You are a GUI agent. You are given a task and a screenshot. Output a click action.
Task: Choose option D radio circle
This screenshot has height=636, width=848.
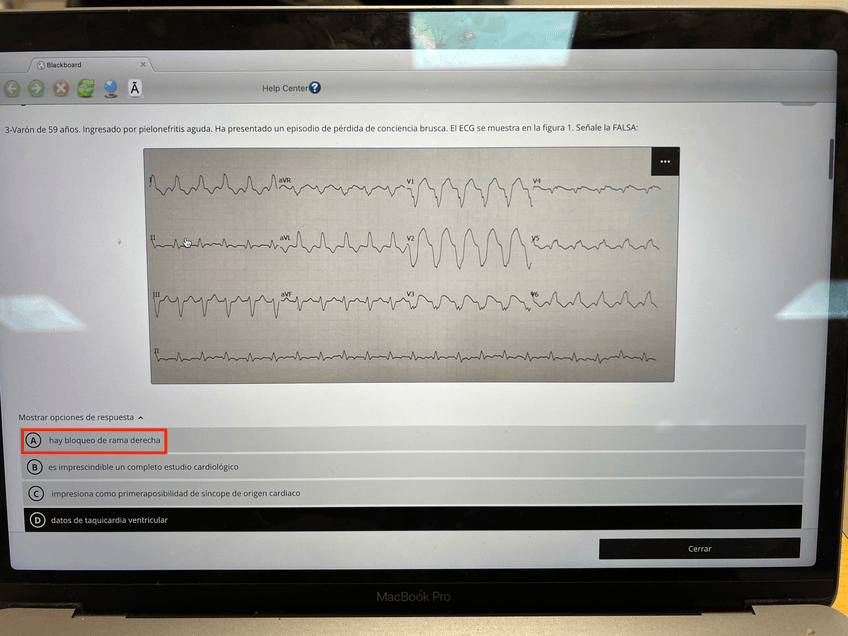[37, 520]
